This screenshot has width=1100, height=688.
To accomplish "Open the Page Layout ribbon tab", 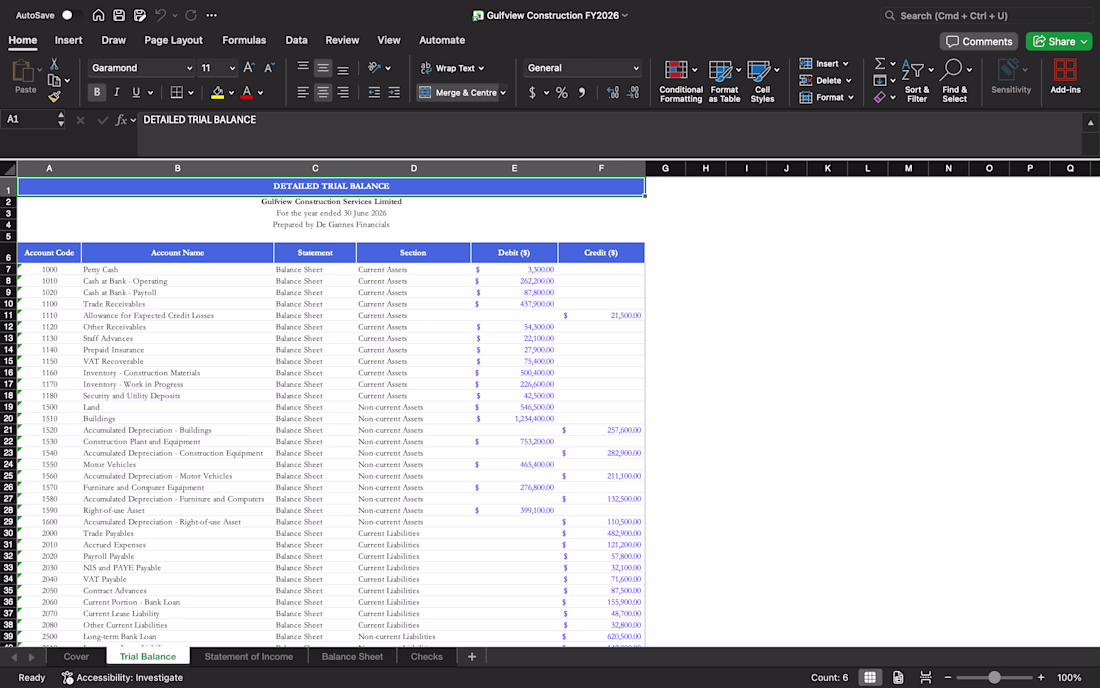I will coord(173,40).
